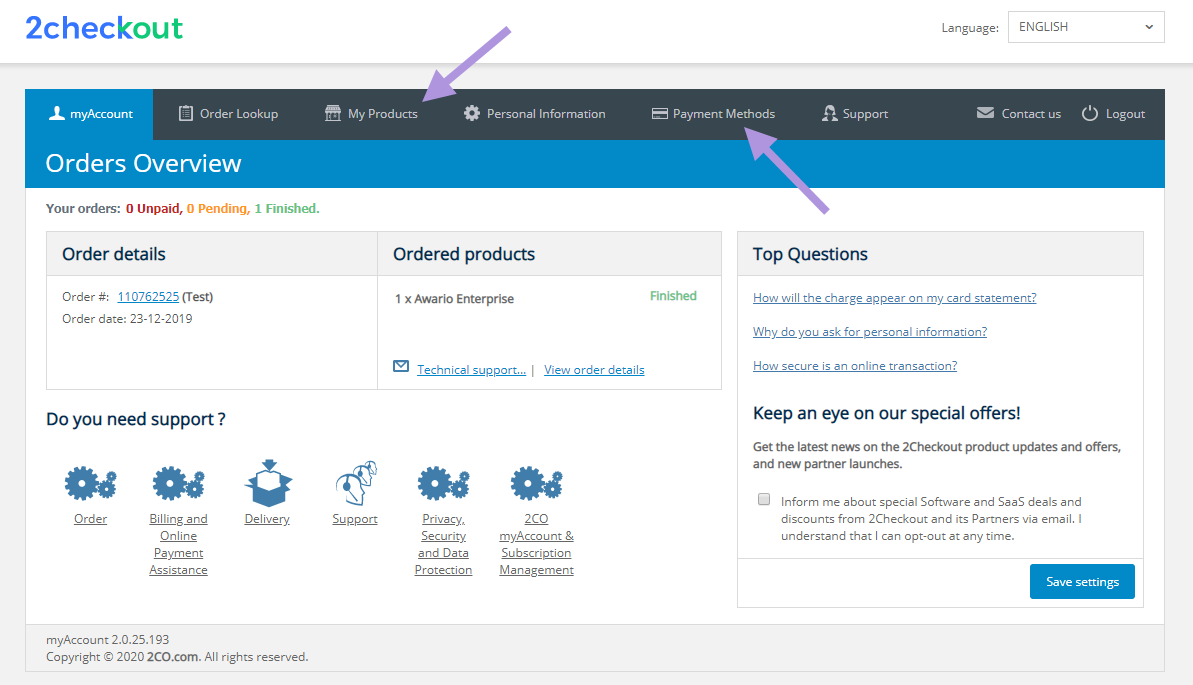The width and height of the screenshot is (1193, 685).
Task: Click the 2CO.com copyright footer text
Action: [173, 657]
